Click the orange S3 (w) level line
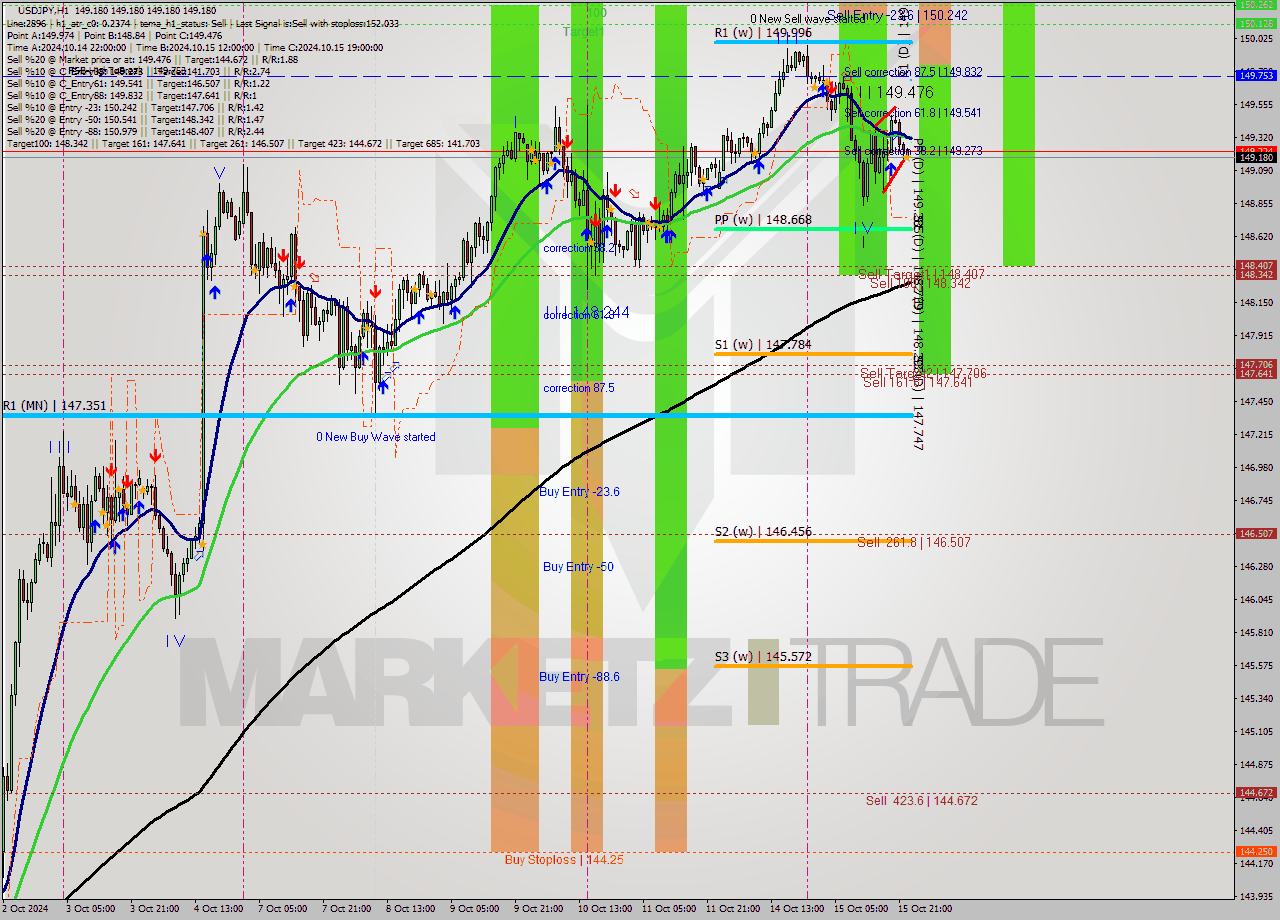Viewport: 1280px width, 920px height. pyautogui.click(x=813, y=666)
